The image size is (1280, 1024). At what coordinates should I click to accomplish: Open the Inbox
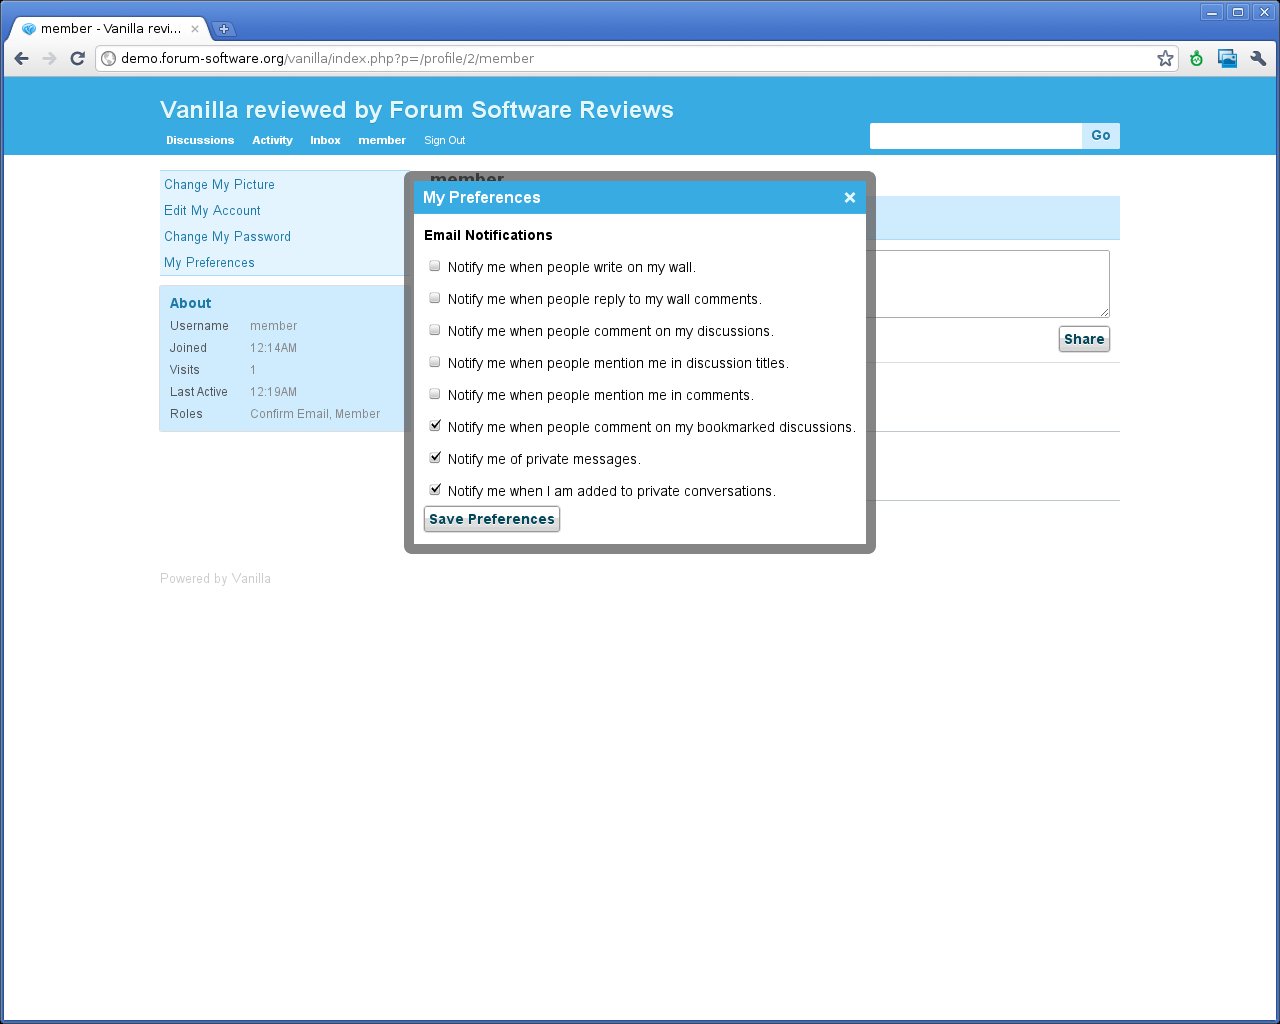coord(325,140)
